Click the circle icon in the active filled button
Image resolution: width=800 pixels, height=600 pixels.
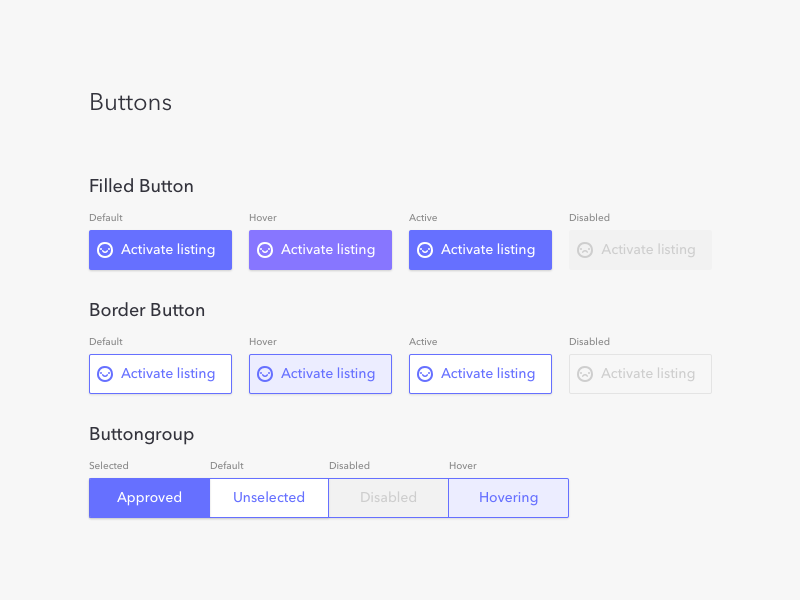pos(425,250)
